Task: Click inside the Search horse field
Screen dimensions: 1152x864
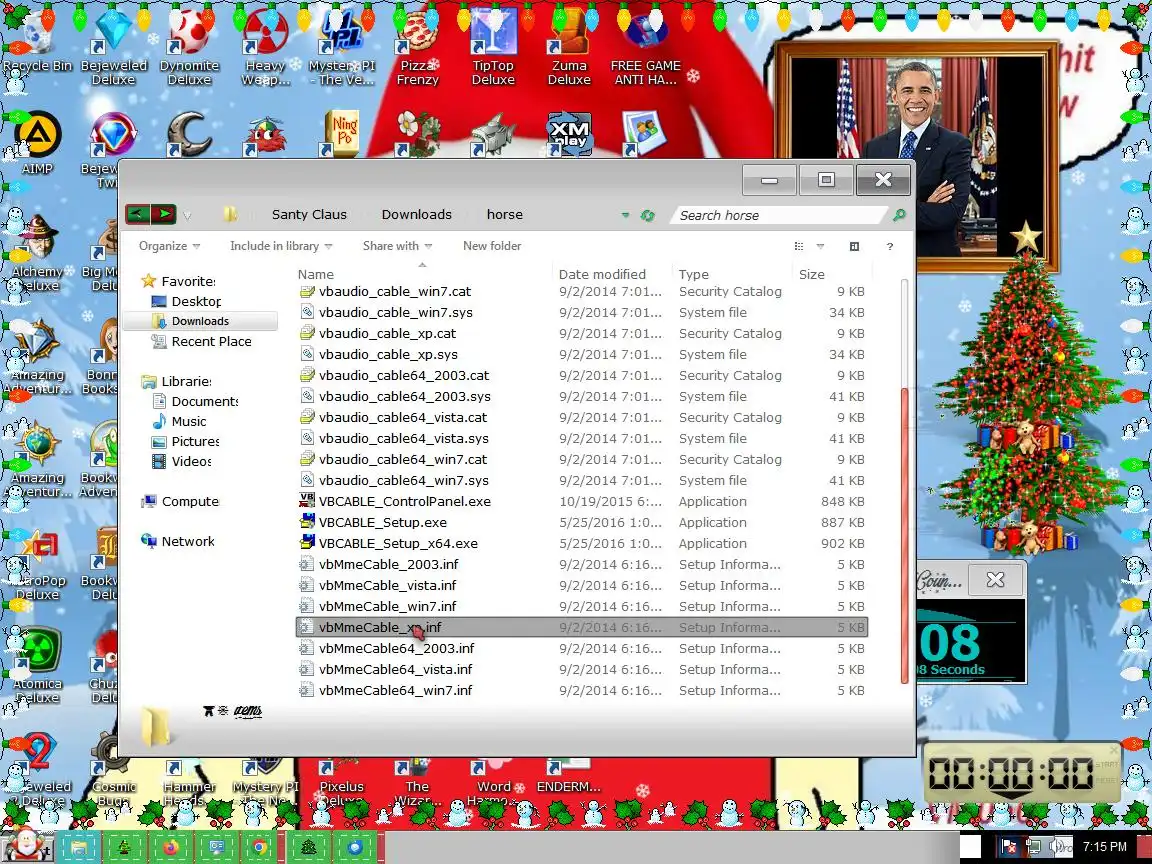Action: pyautogui.click(x=779, y=215)
